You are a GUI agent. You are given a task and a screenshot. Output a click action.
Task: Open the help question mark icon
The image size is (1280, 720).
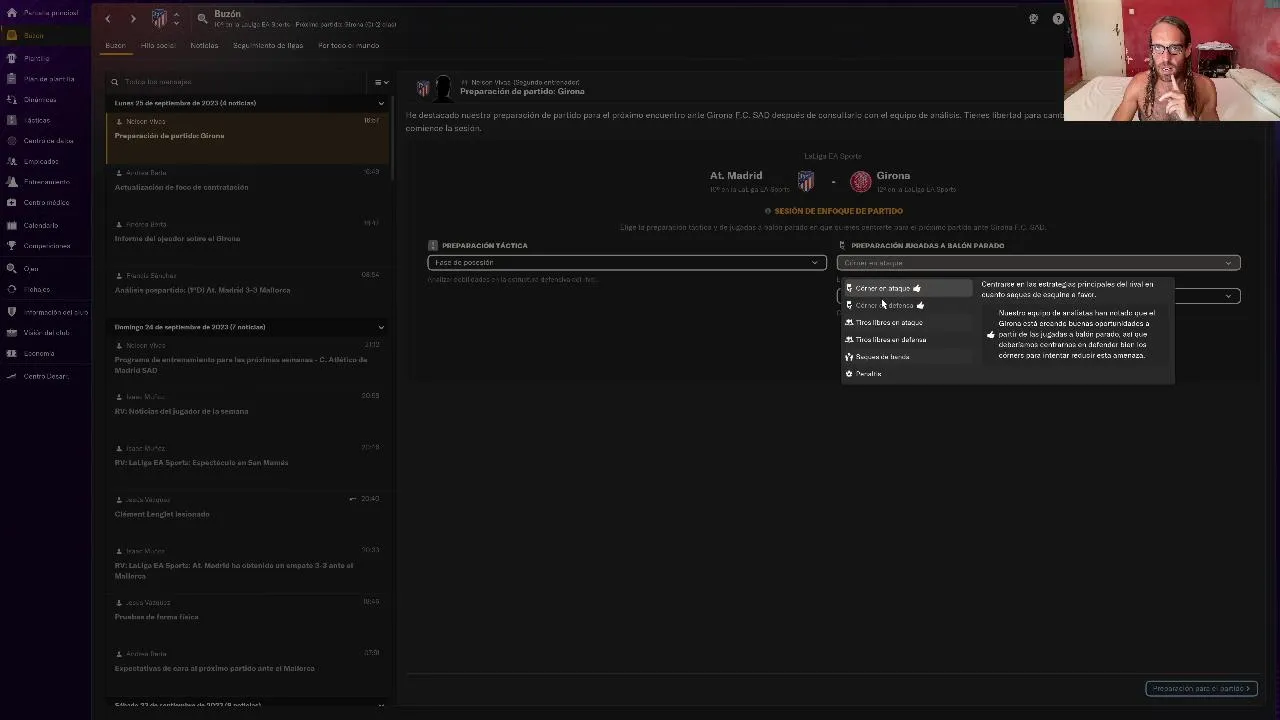click(x=1058, y=18)
